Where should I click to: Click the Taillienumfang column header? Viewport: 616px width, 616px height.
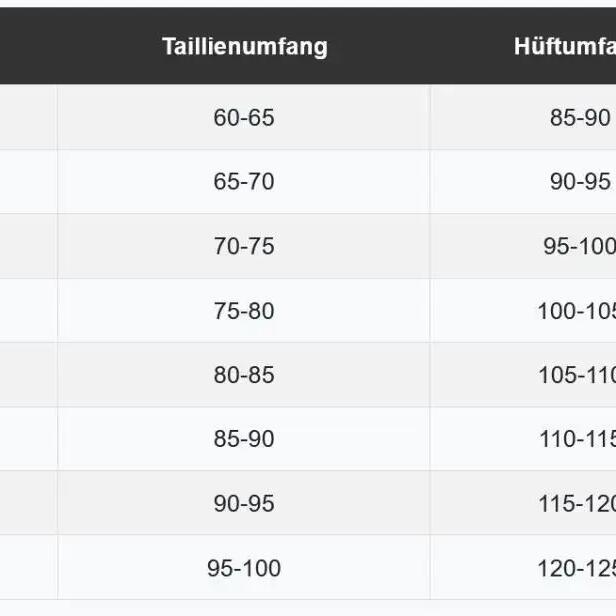[x=244, y=46]
